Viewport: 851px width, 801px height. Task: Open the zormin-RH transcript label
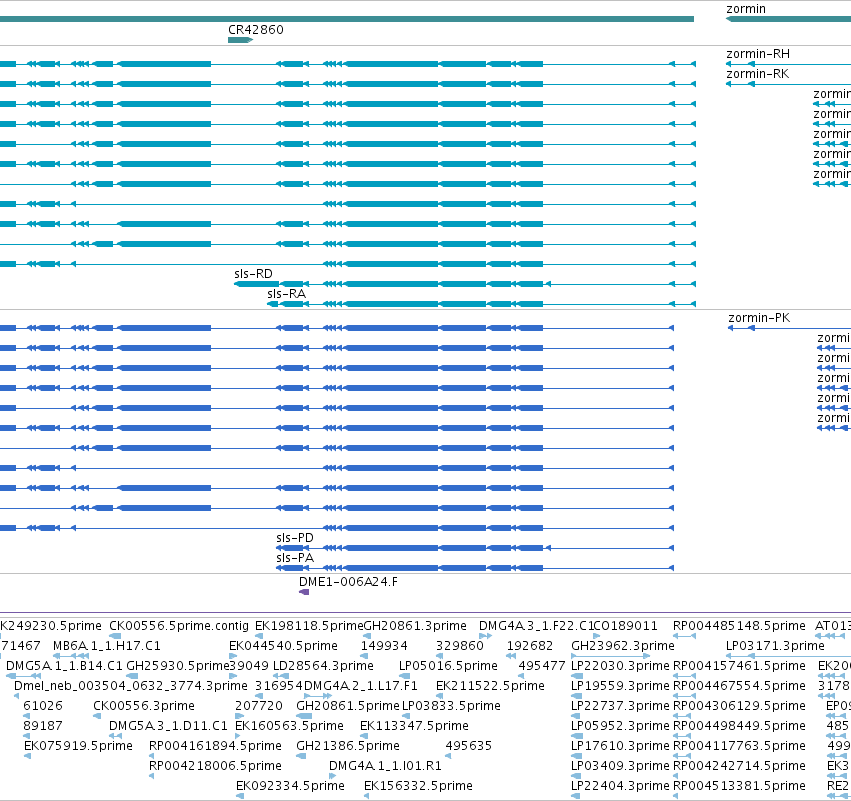(758, 54)
